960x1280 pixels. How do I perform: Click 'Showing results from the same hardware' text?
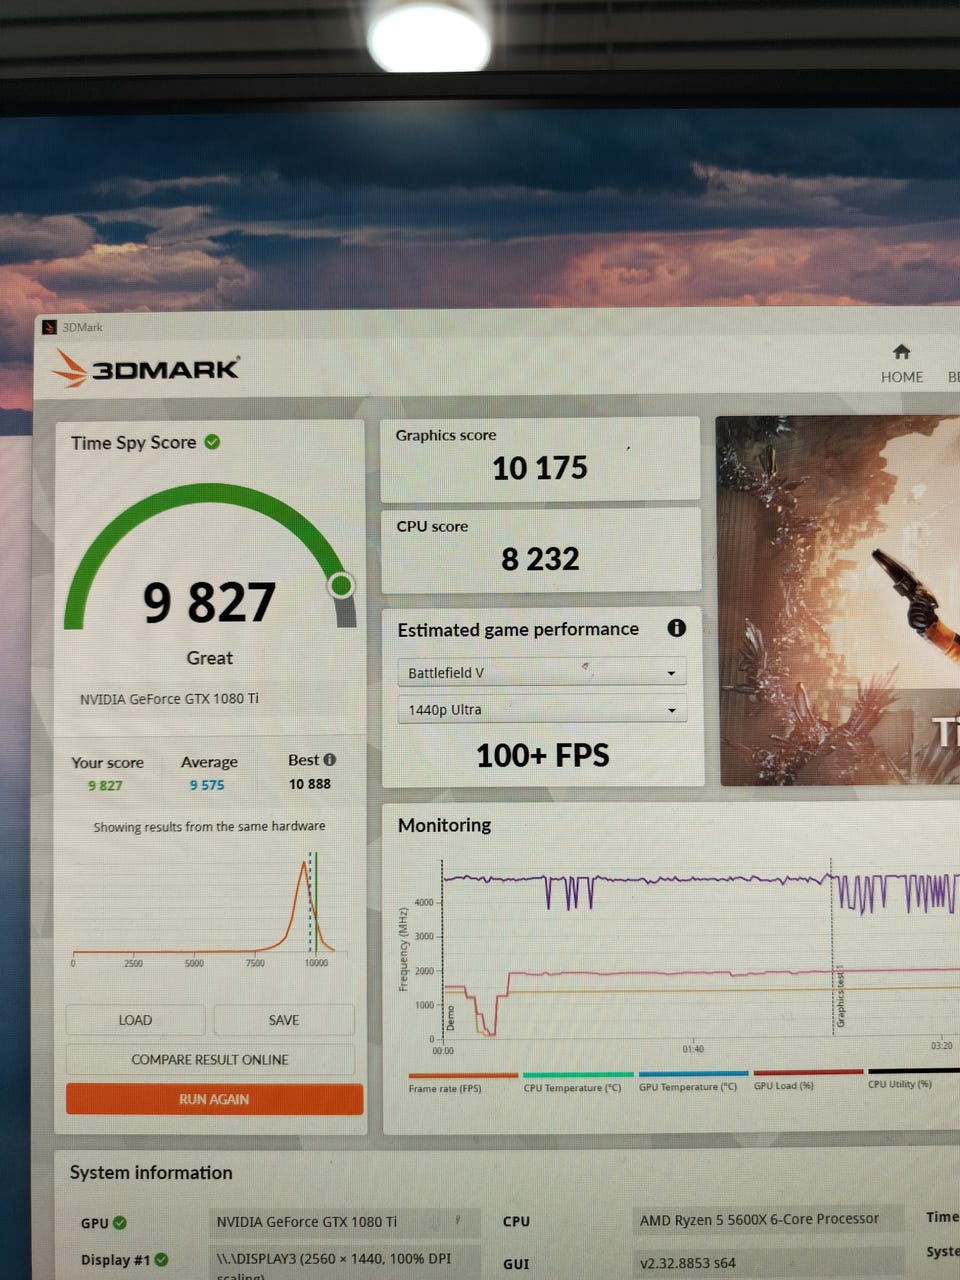pyautogui.click(x=209, y=827)
